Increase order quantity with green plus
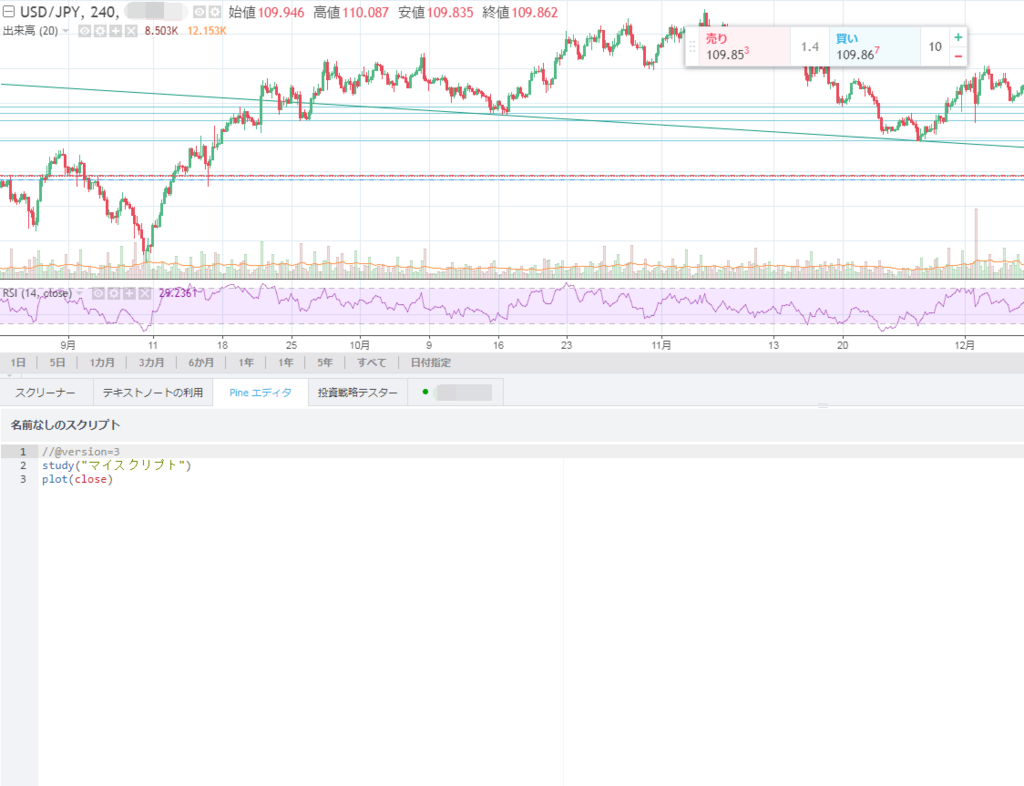1024x786 pixels. 958,37
